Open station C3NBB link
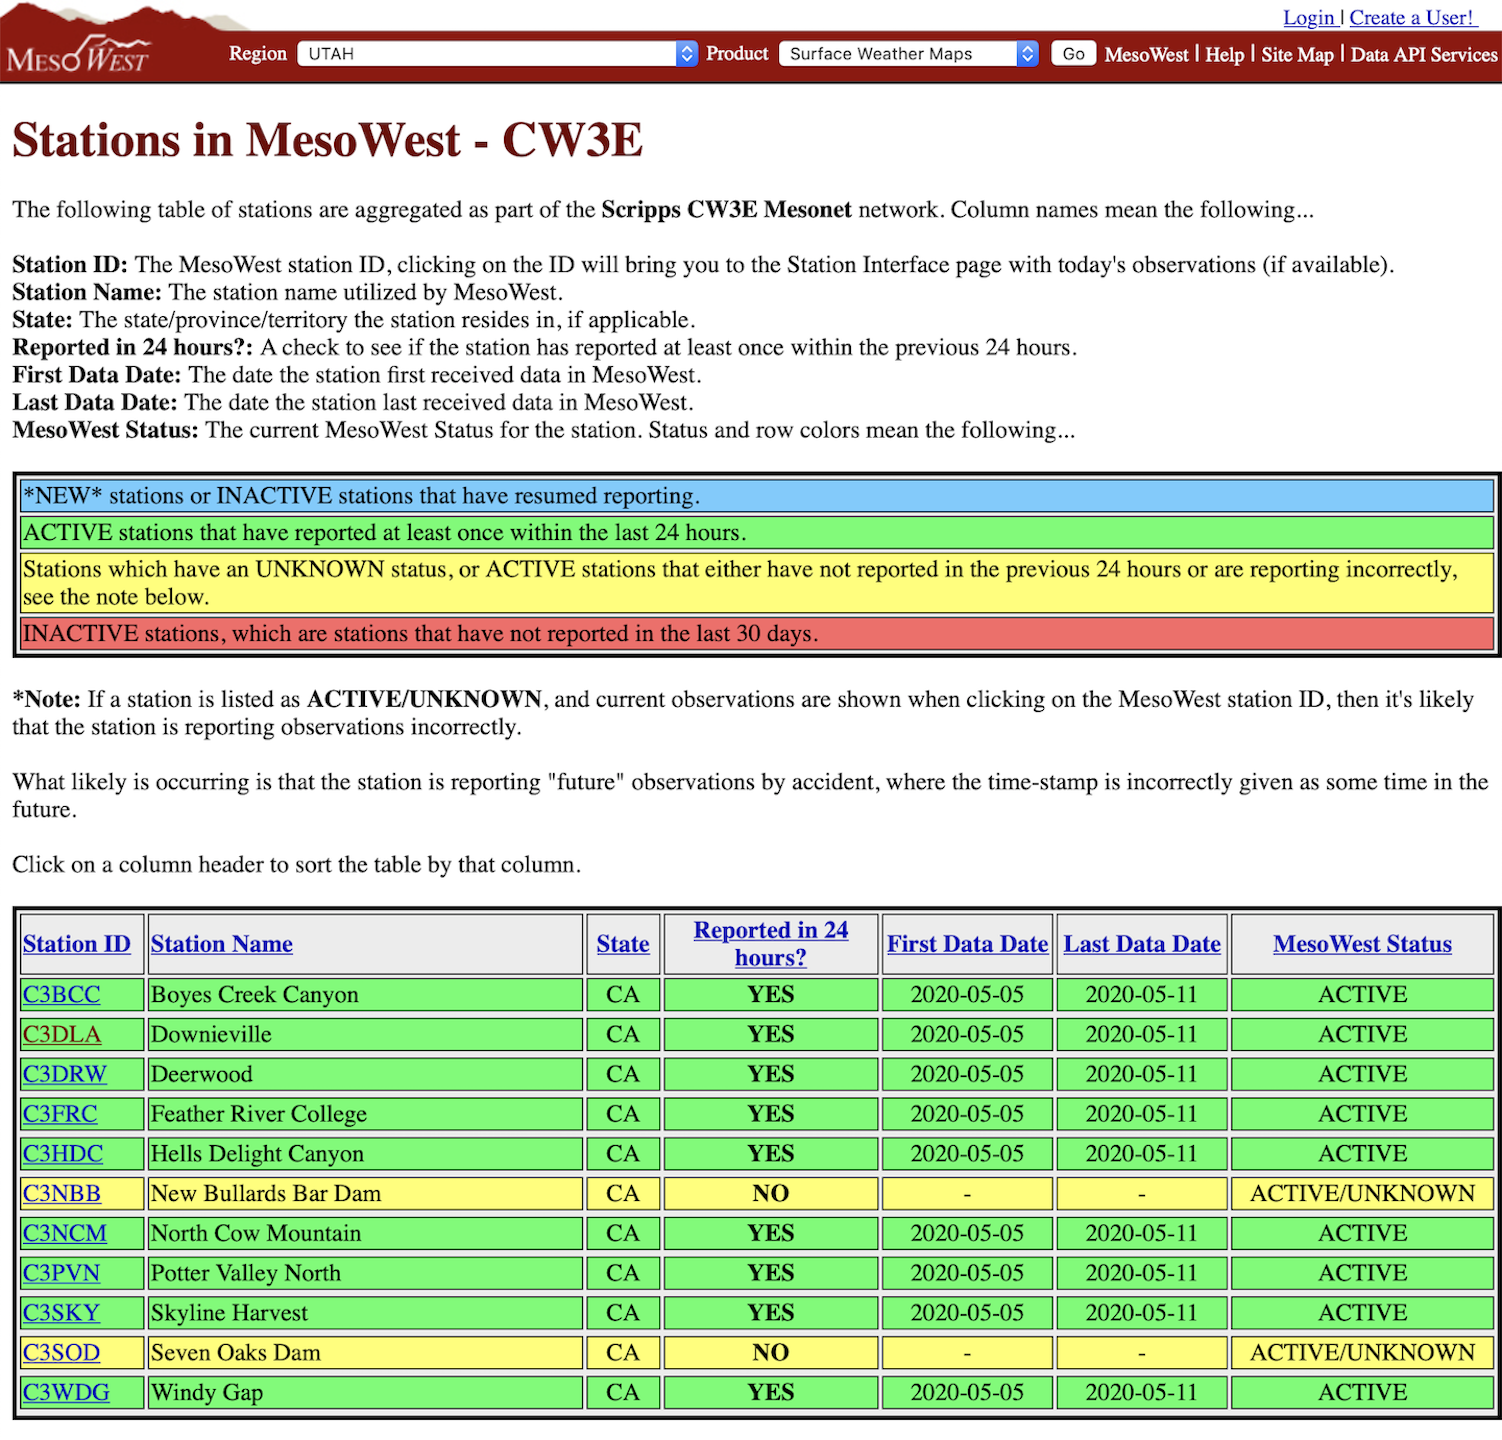 point(62,1194)
